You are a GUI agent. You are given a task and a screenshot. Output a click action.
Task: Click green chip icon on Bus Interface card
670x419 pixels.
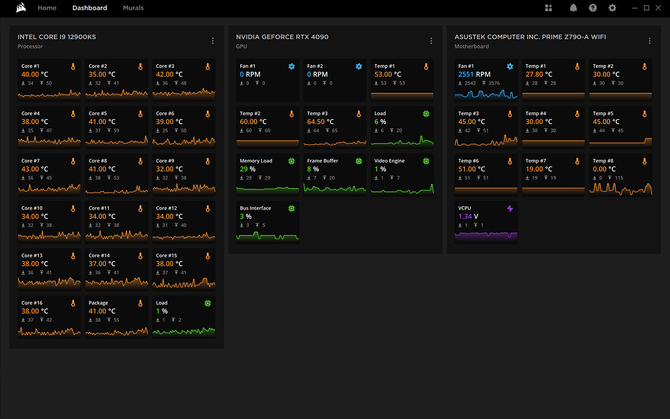[x=291, y=209]
